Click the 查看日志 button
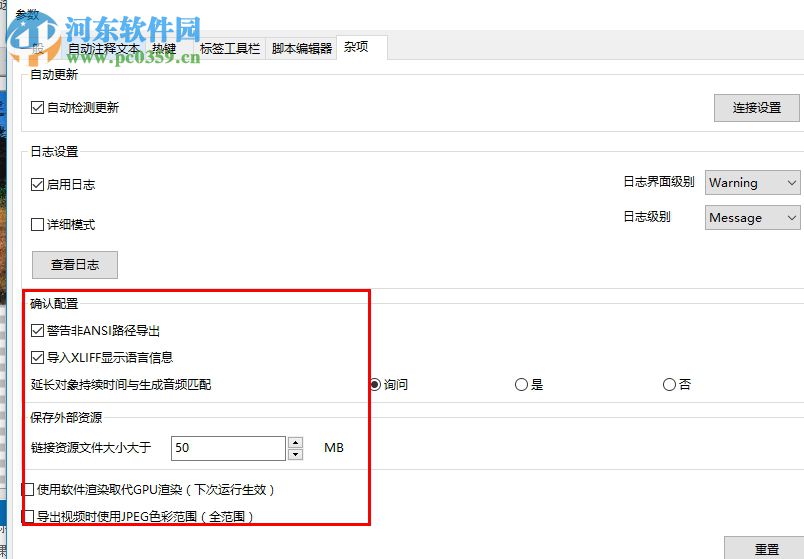804x559 pixels. tap(75, 265)
